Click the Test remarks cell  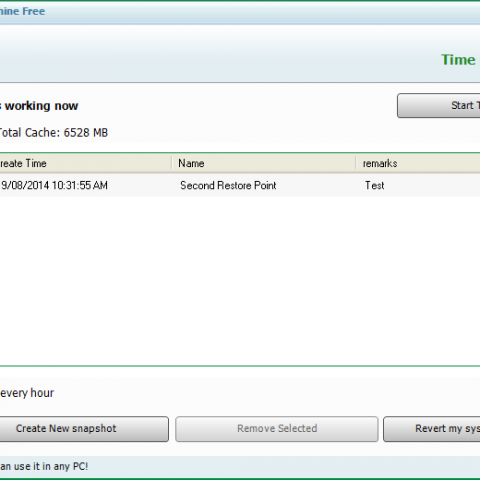[x=374, y=185]
